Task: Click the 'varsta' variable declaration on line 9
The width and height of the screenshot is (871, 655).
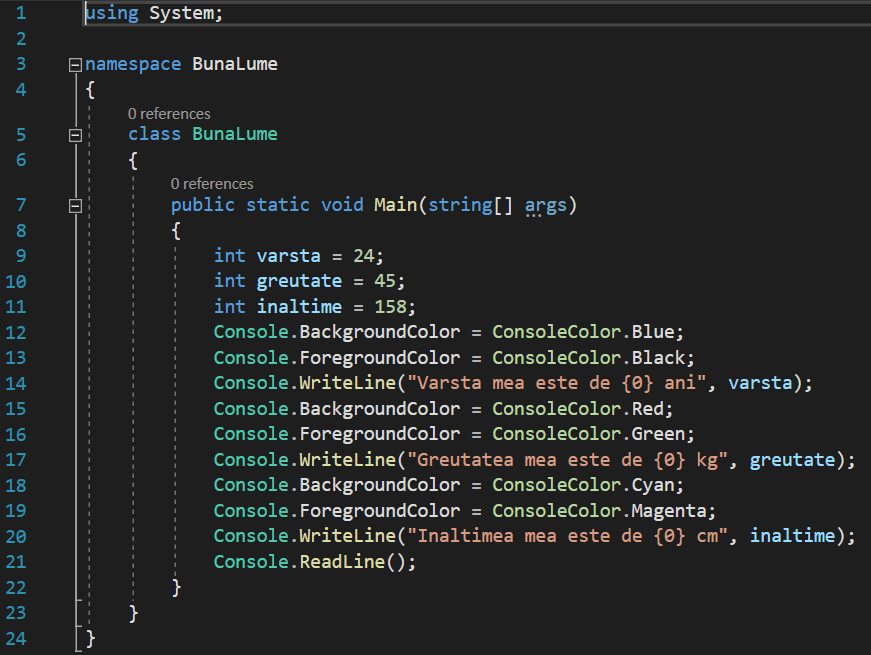Action: tap(288, 256)
